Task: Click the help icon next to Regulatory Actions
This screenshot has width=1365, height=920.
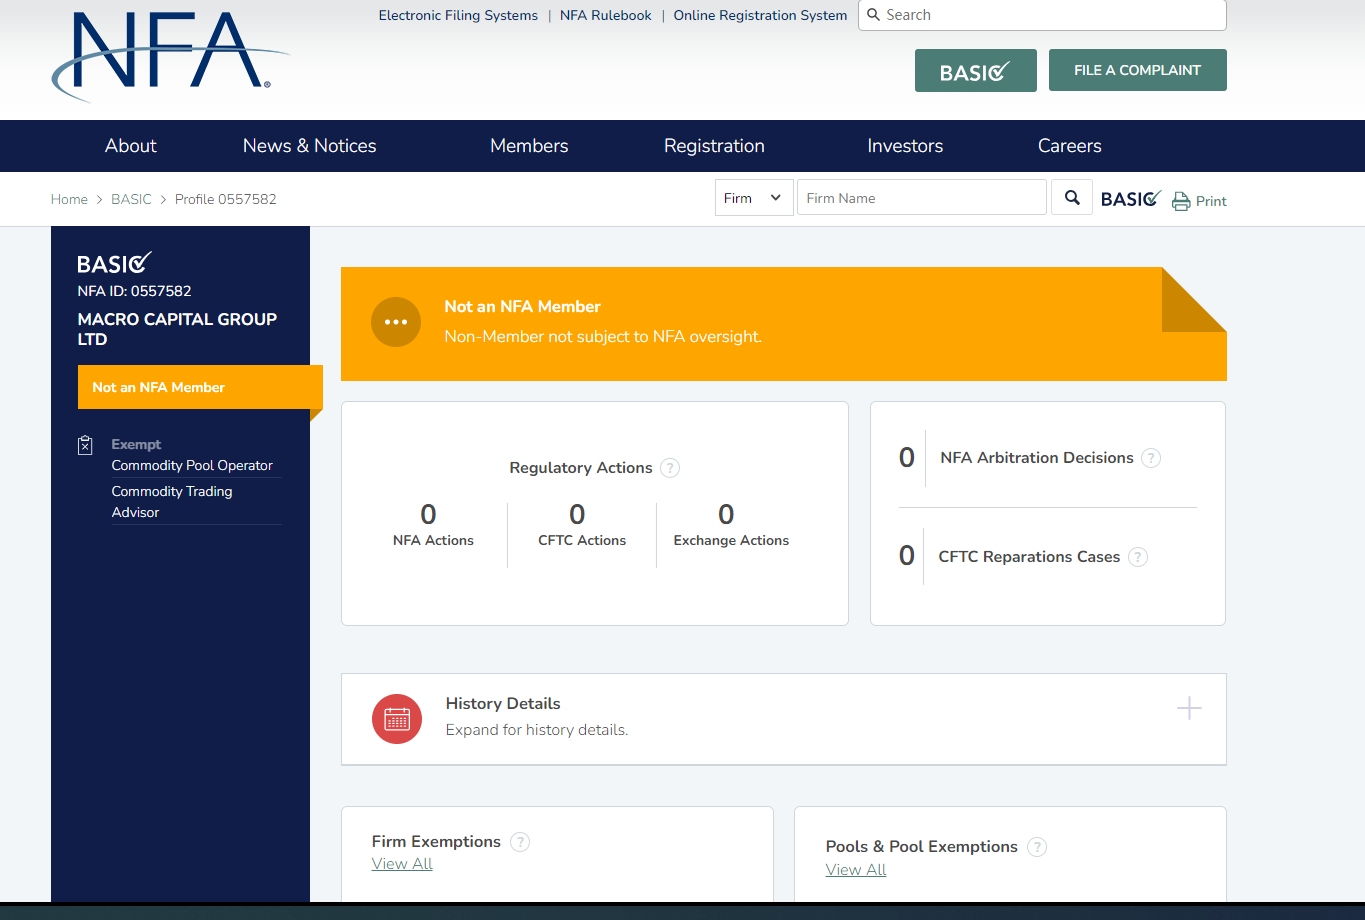Action: click(670, 468)
